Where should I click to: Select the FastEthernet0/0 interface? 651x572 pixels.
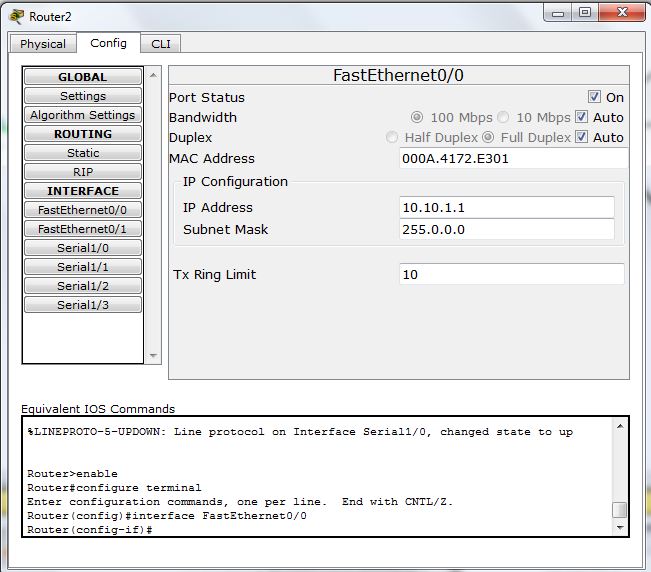pos(83,210)
